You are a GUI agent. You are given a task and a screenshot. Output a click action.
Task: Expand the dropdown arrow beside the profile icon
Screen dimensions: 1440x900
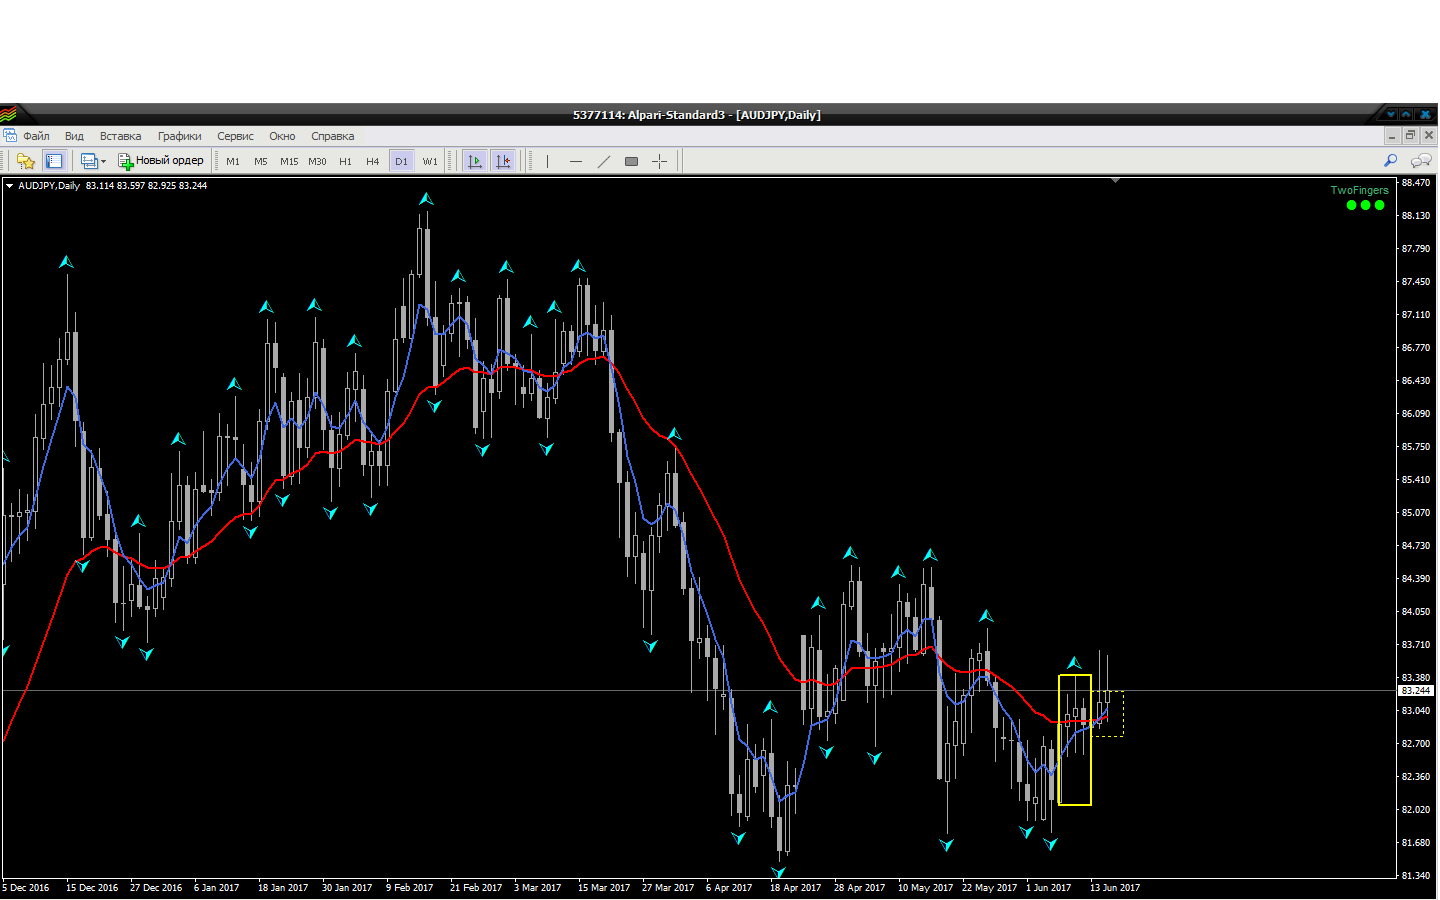103,161
